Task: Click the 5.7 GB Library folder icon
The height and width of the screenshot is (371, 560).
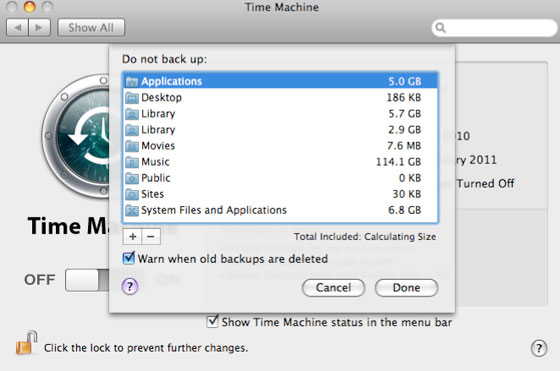Action: point(132,114)
